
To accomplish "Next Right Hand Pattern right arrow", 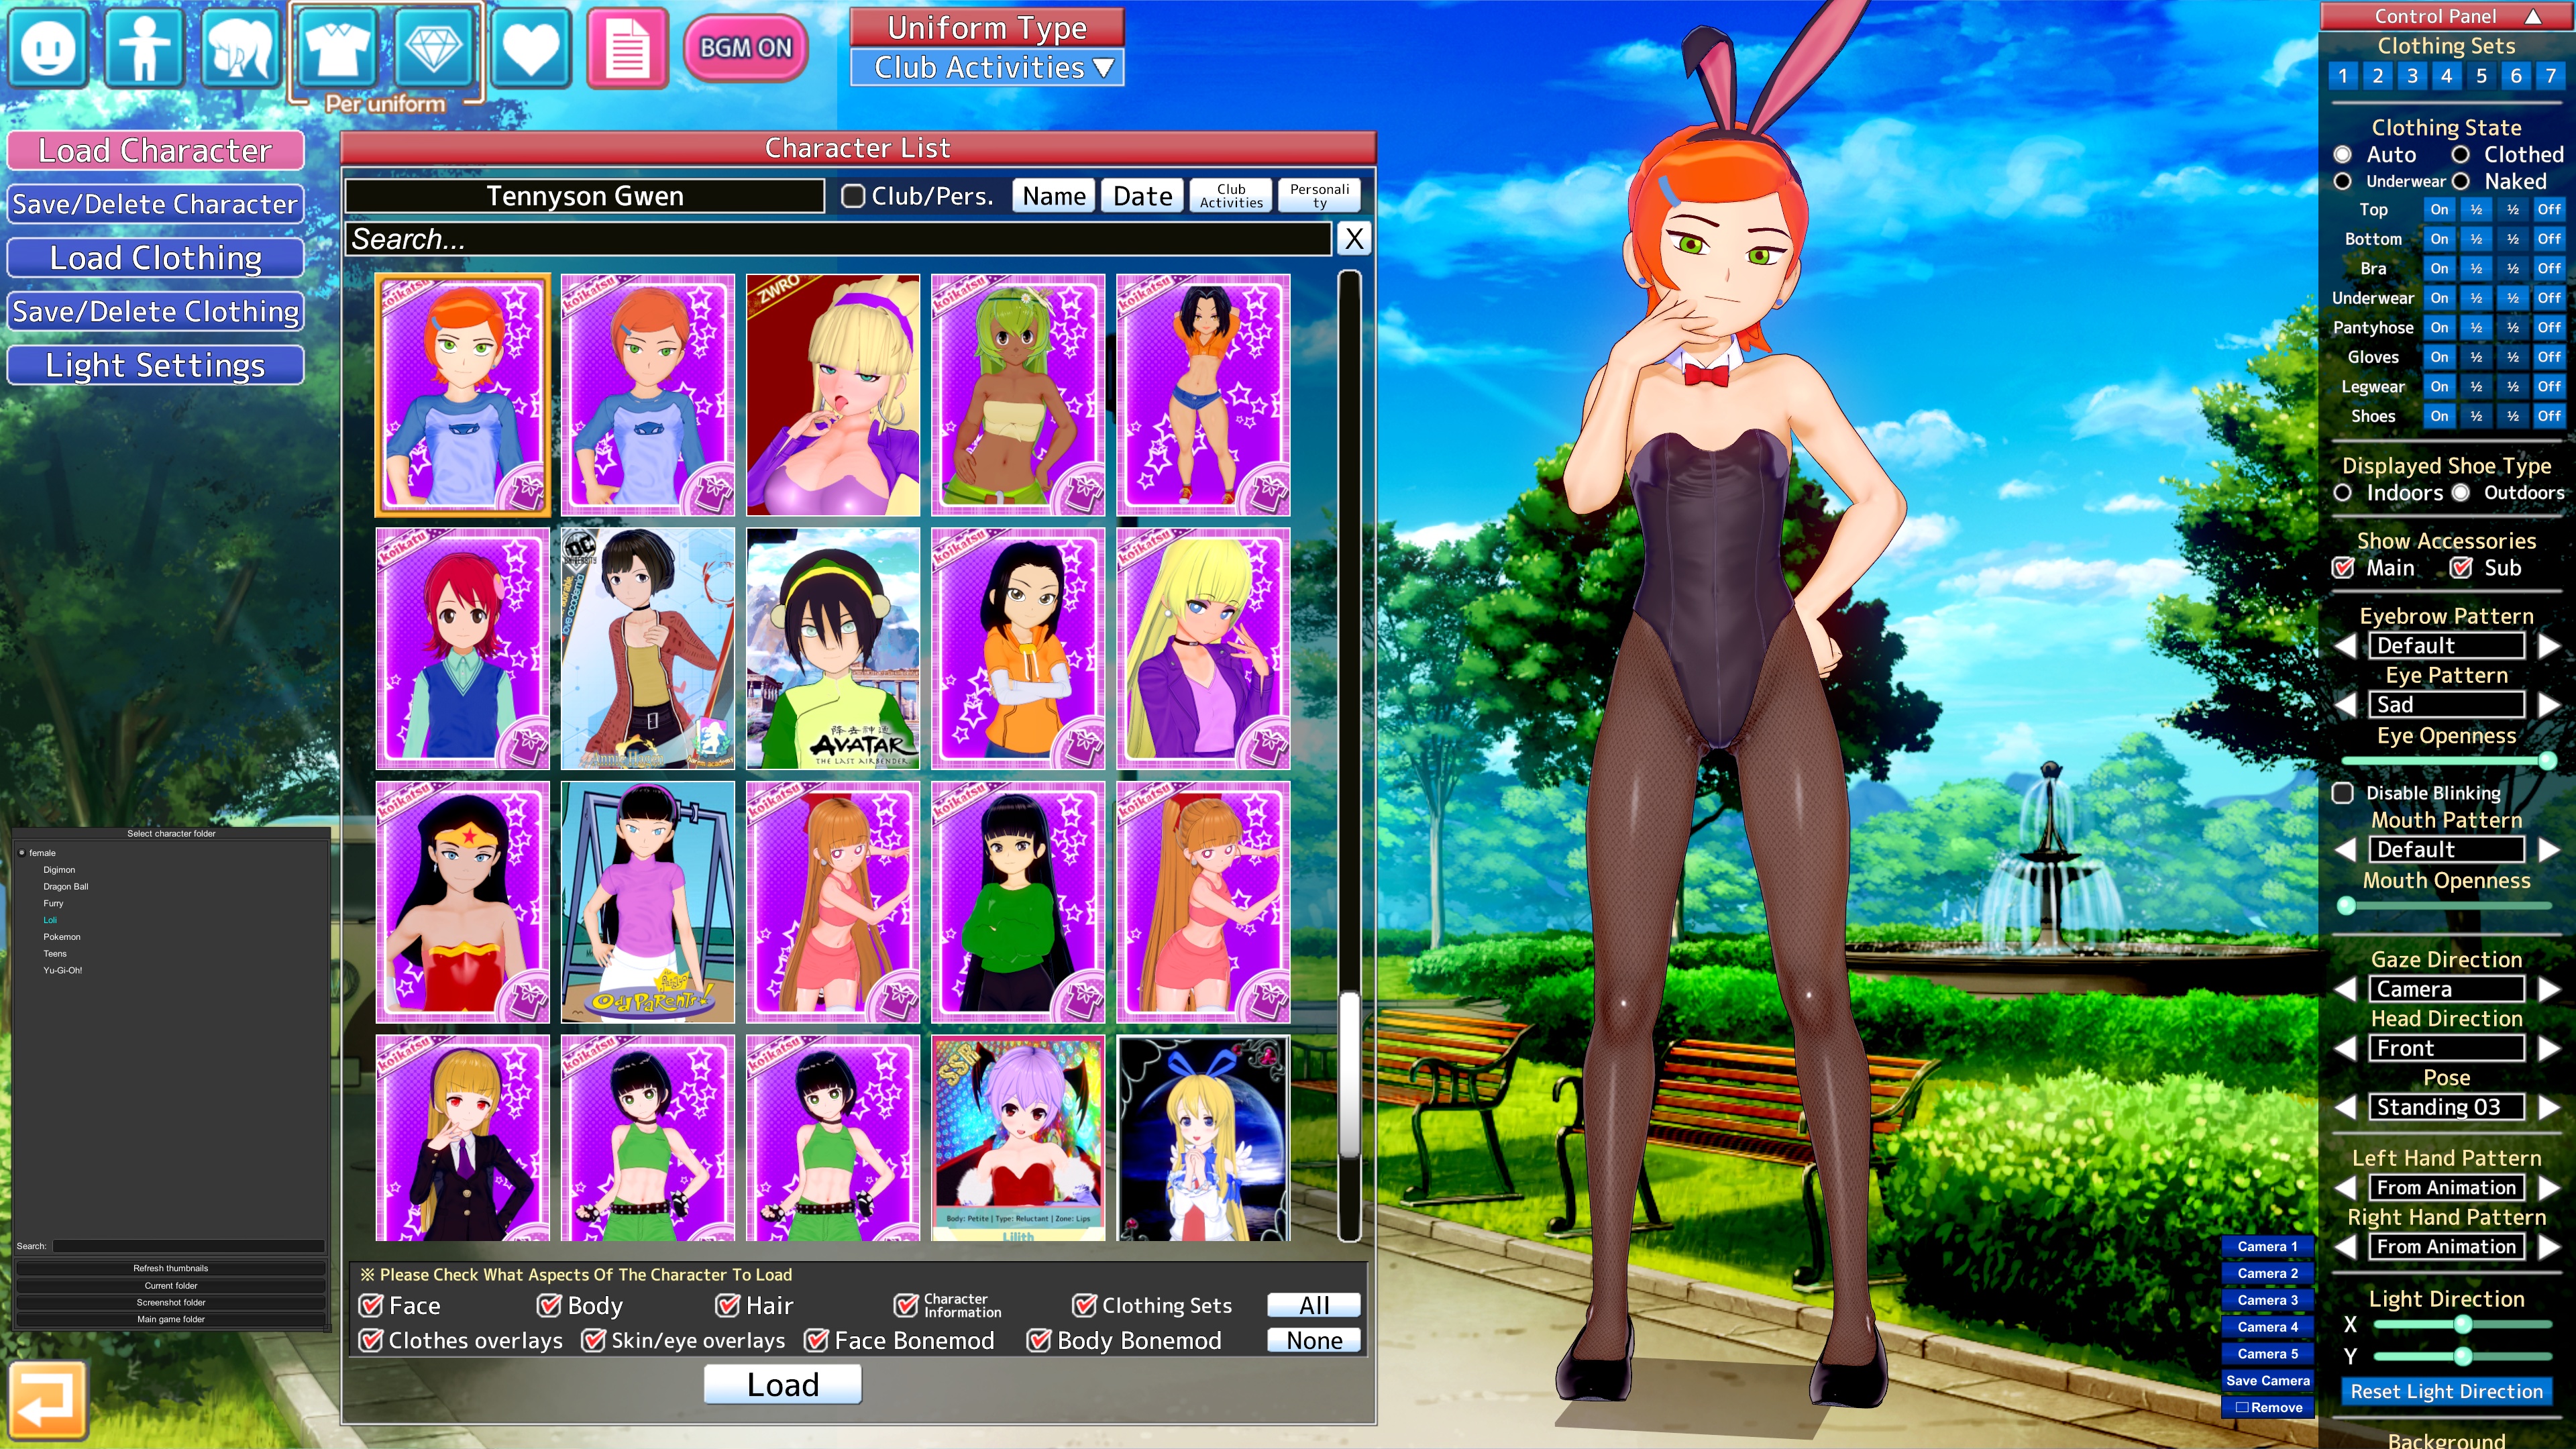I will [2549, 1247].
